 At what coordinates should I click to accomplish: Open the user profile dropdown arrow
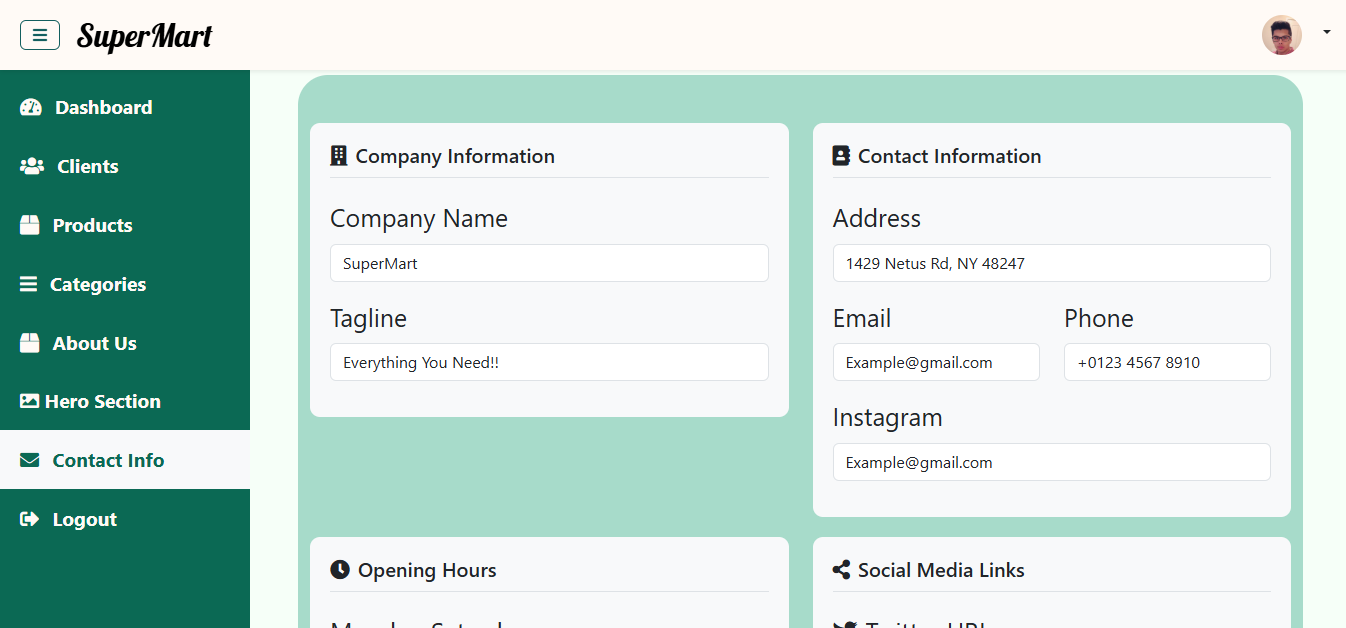click(1326, 32)
